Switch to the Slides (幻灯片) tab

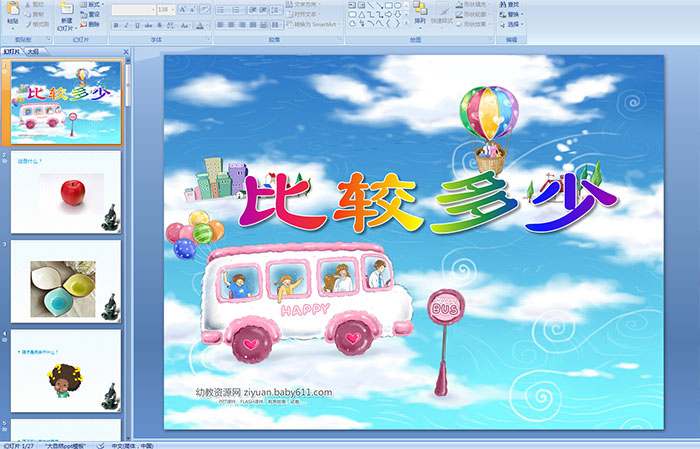click(12, 50)
